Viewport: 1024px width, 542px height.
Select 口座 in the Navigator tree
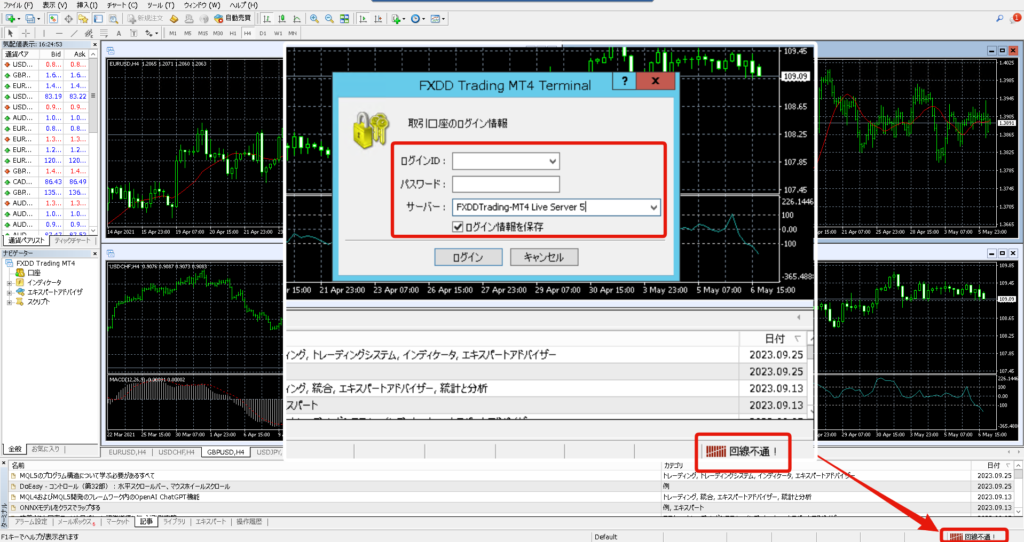34,273
